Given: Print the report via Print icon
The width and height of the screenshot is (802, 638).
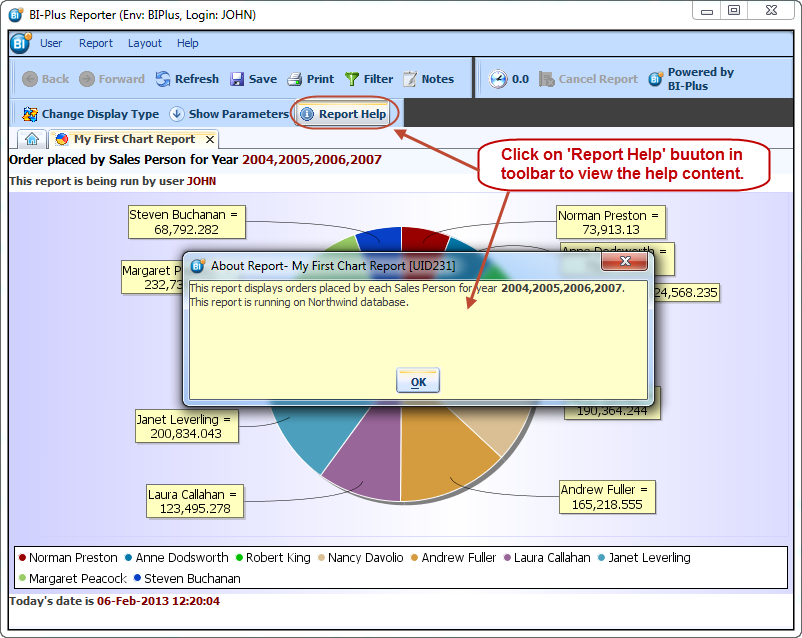Looking at the screenshot, I should click(x=295, y=79).
